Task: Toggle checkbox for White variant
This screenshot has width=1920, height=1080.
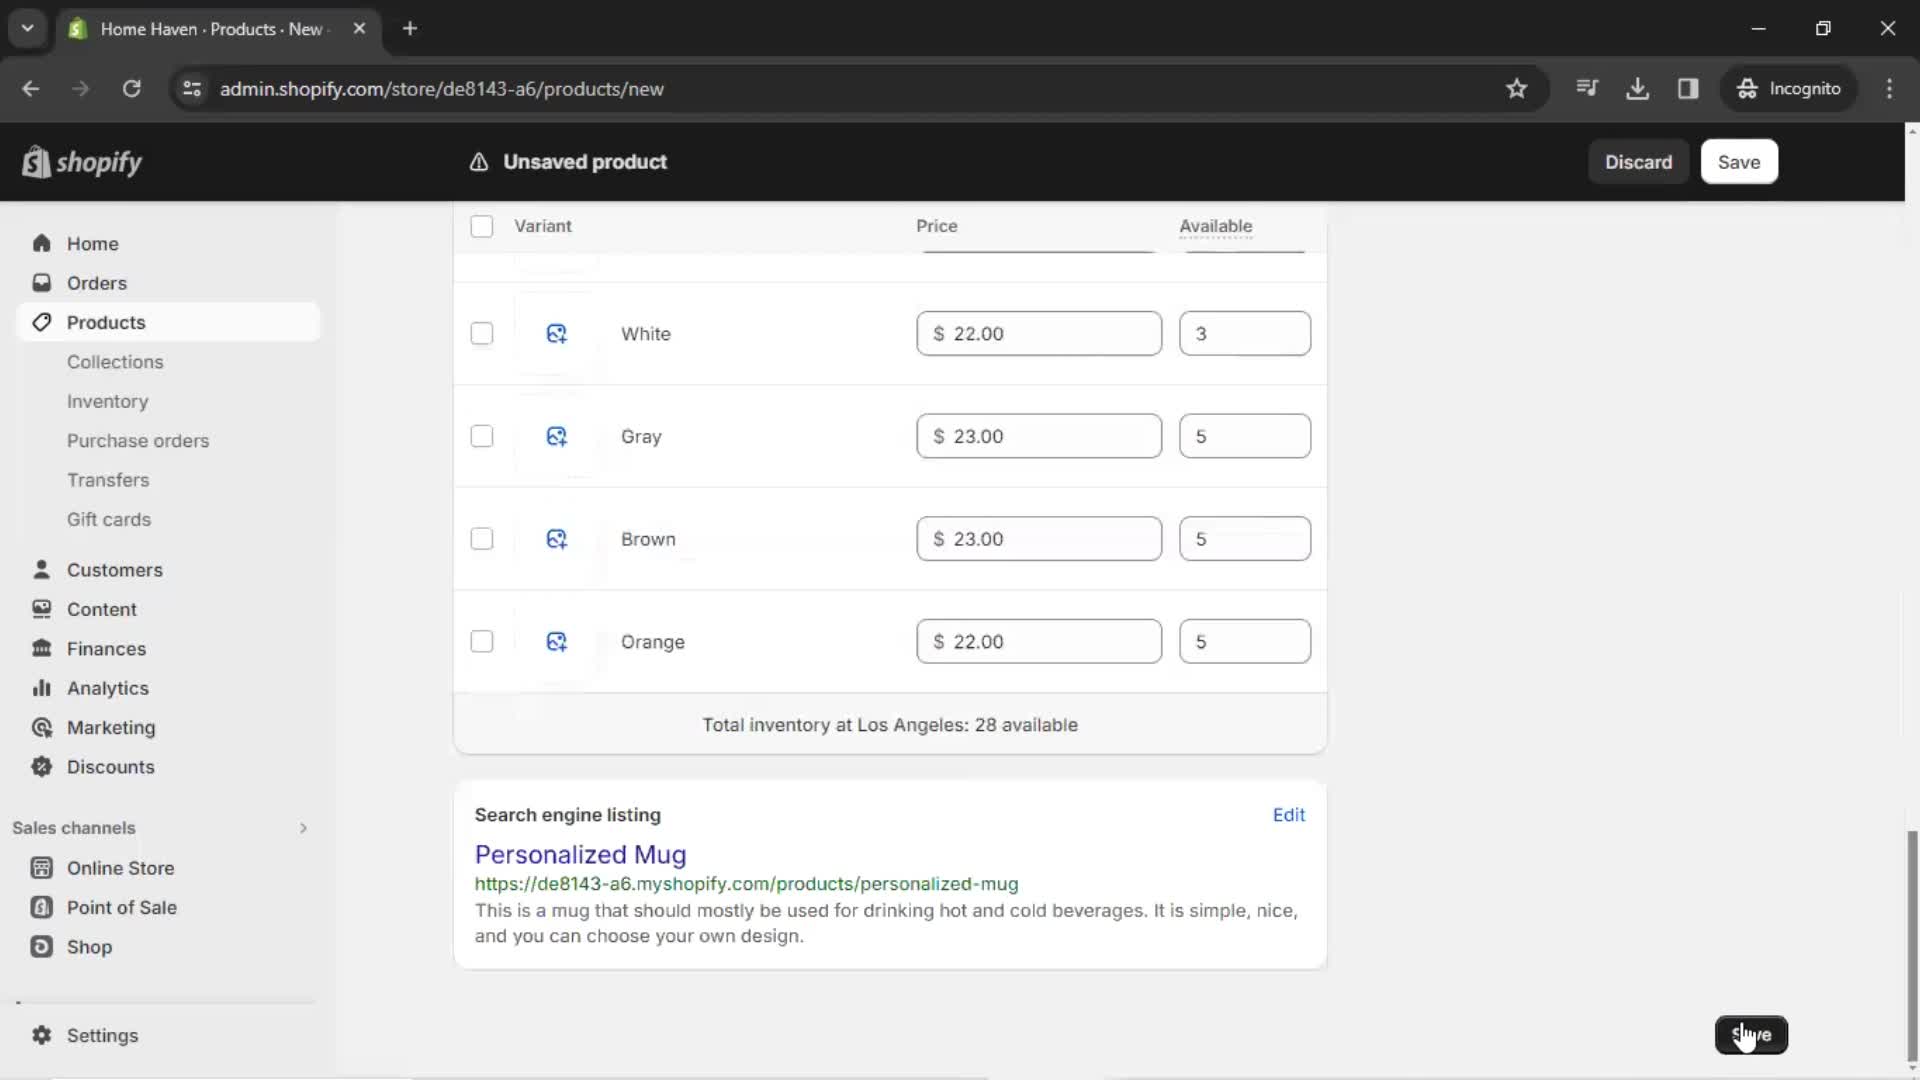Action: (x=481, y=334)
